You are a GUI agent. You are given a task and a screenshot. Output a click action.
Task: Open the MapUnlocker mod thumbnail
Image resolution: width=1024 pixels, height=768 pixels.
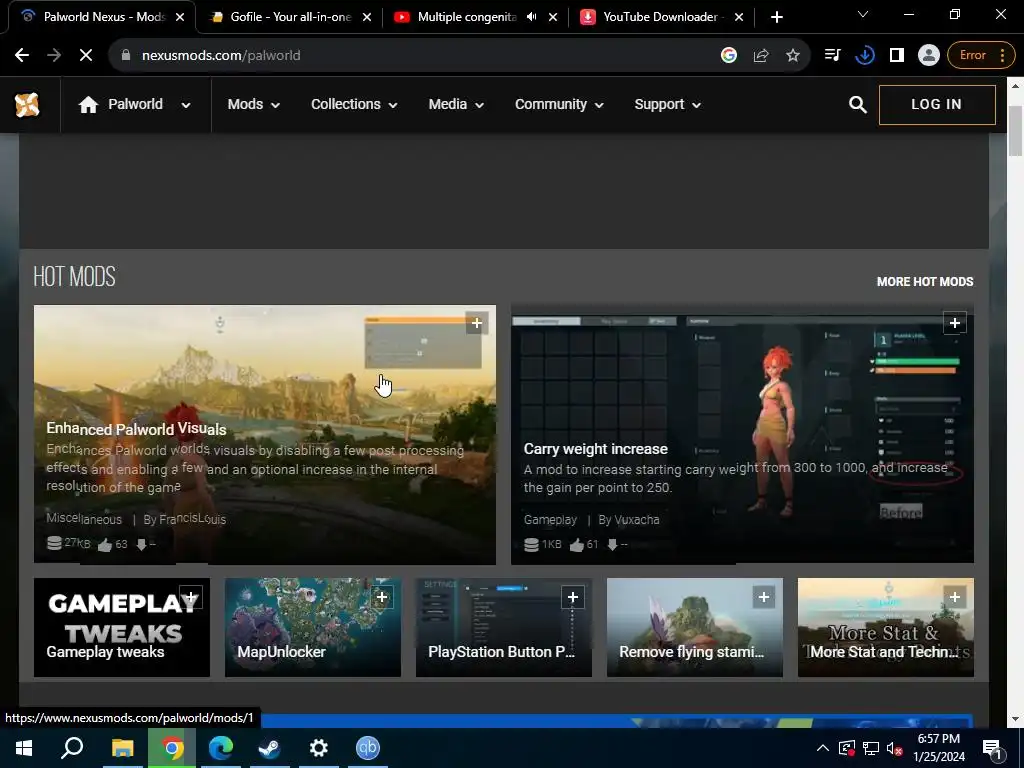click(313, 628)
